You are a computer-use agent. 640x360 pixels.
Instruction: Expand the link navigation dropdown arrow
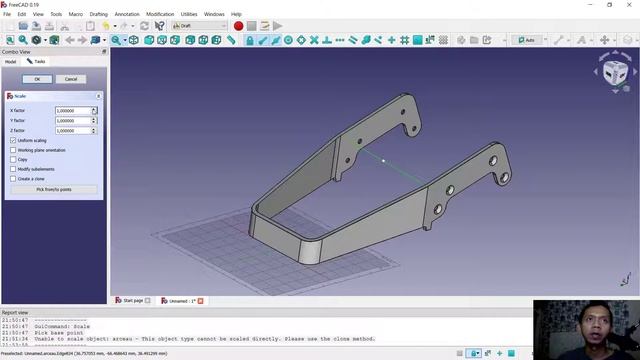click(x=104, y=40)
